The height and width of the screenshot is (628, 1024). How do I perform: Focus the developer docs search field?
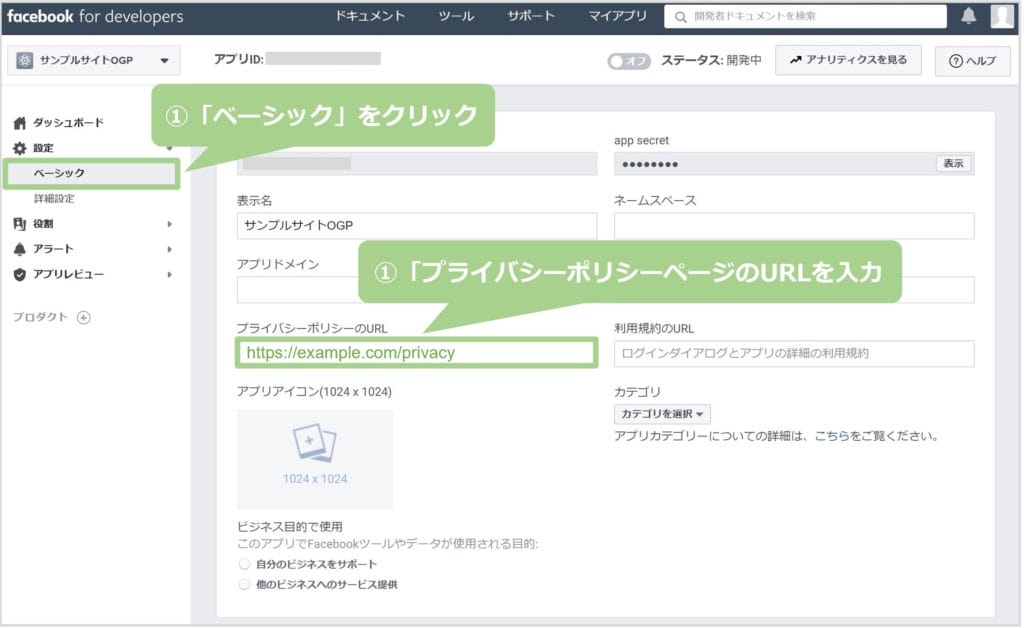click(x=806, y=17)
